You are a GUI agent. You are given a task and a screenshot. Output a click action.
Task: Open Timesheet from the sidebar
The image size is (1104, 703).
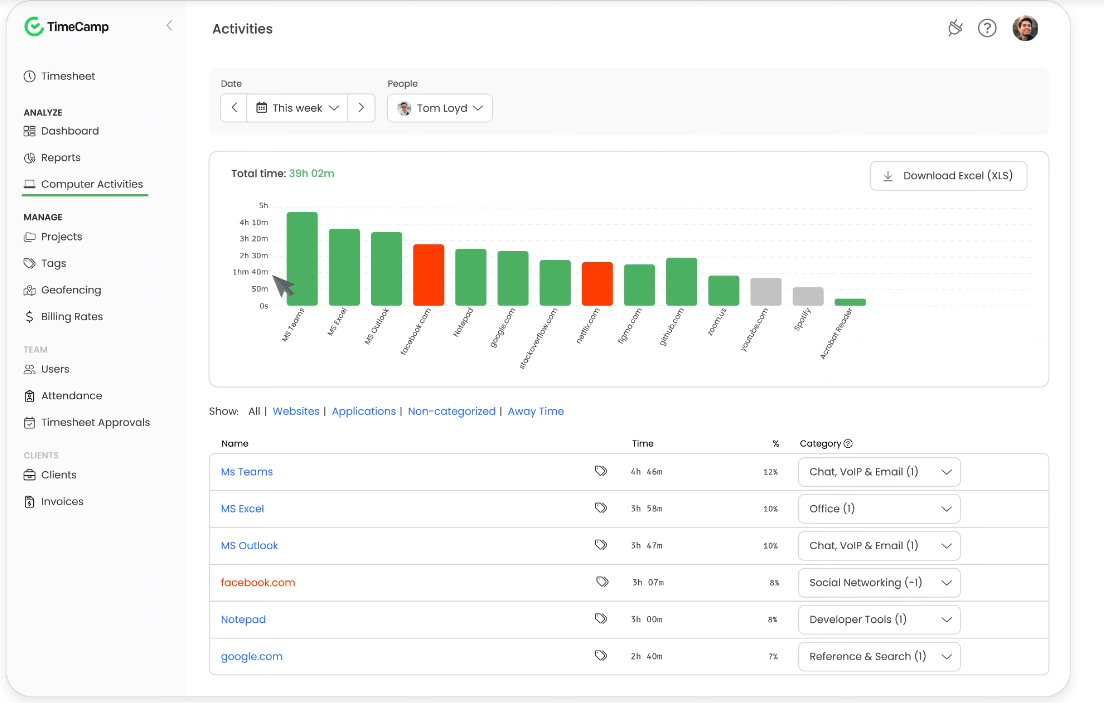(x=66, y=76)
